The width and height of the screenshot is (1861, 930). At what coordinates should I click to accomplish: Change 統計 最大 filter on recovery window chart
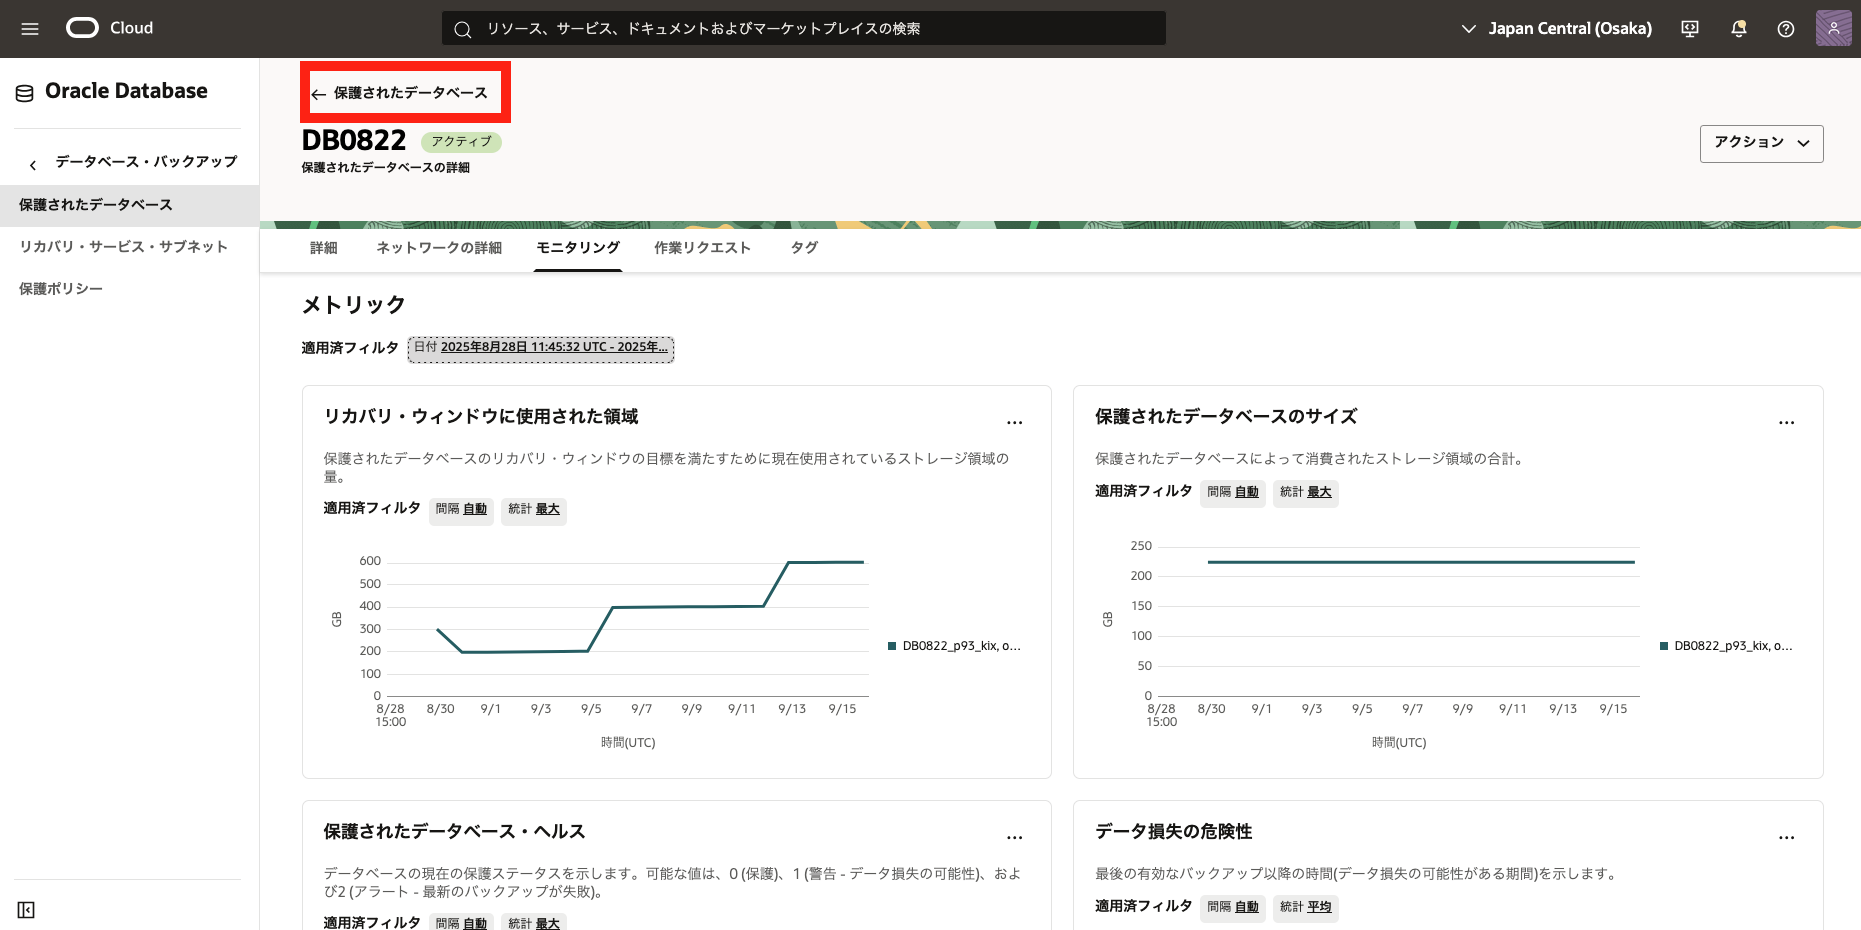tap(534, 510)
